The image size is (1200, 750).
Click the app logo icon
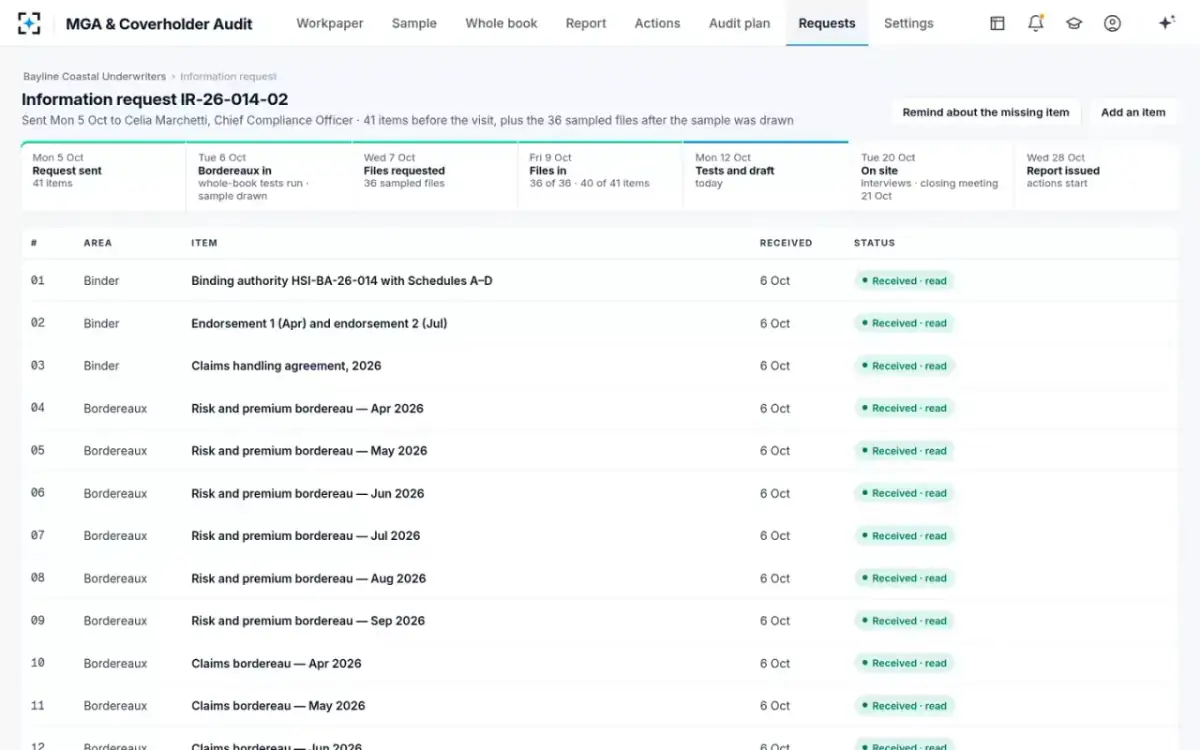(30, 23)
